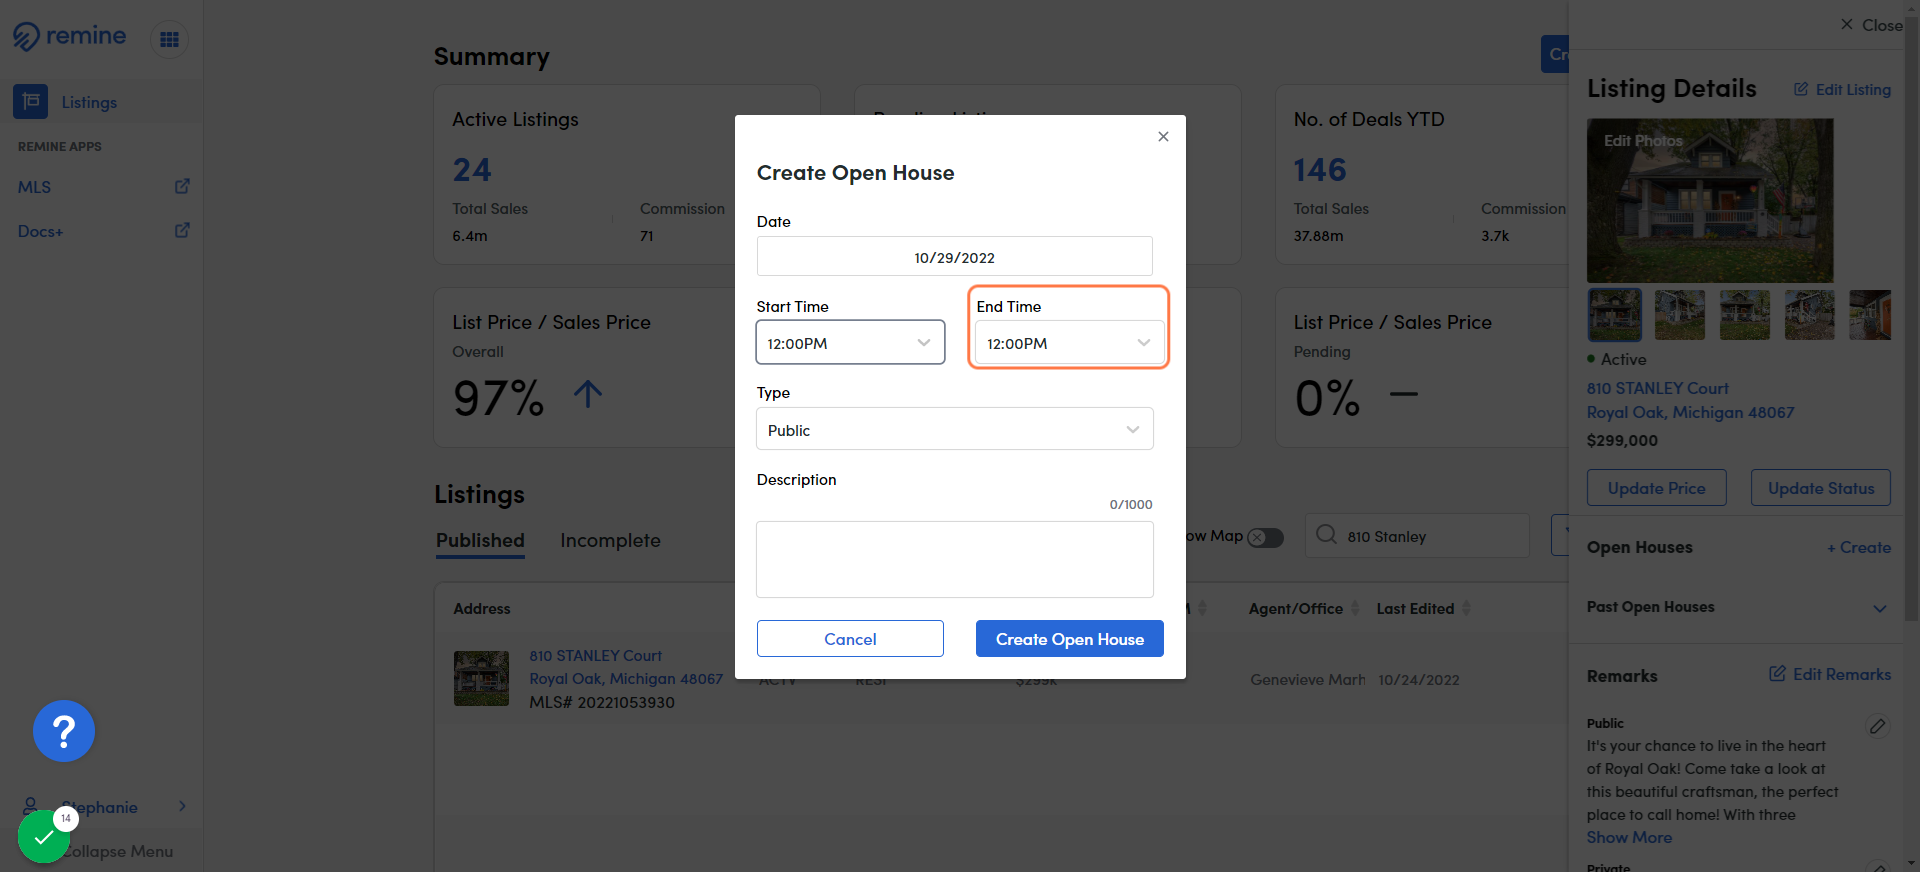Open MLS from Remine Apps
1920x872 pixels.
[34, 187]
